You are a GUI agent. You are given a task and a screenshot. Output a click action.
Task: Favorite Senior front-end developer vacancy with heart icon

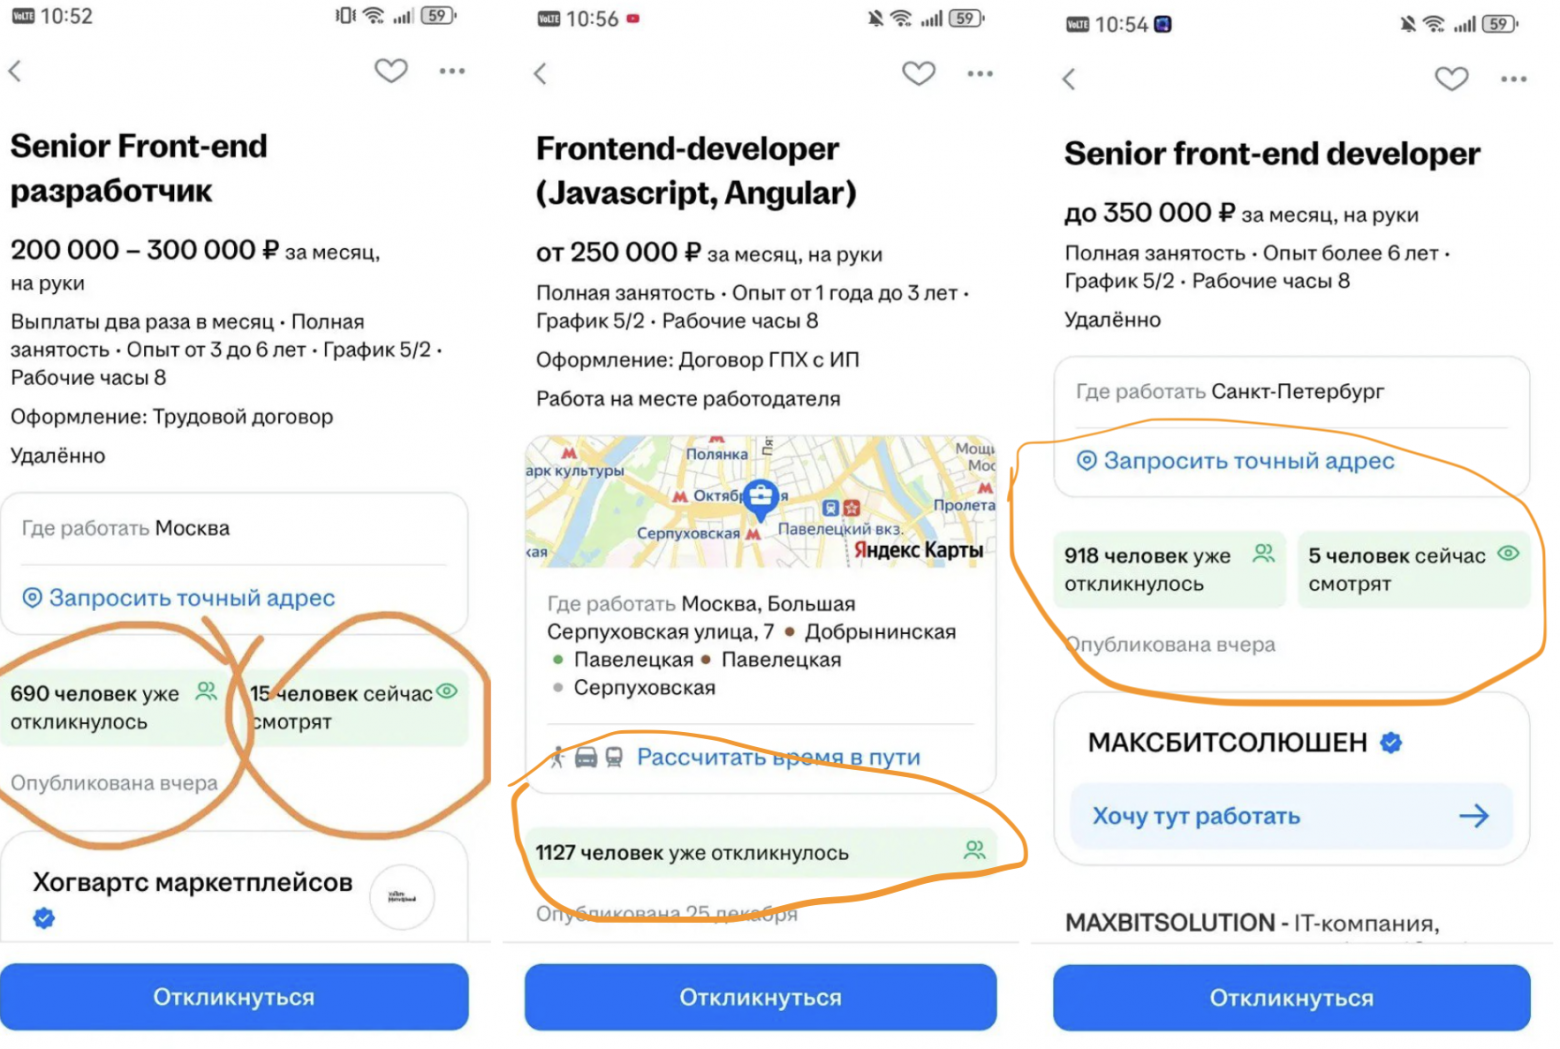point(1451,78)
